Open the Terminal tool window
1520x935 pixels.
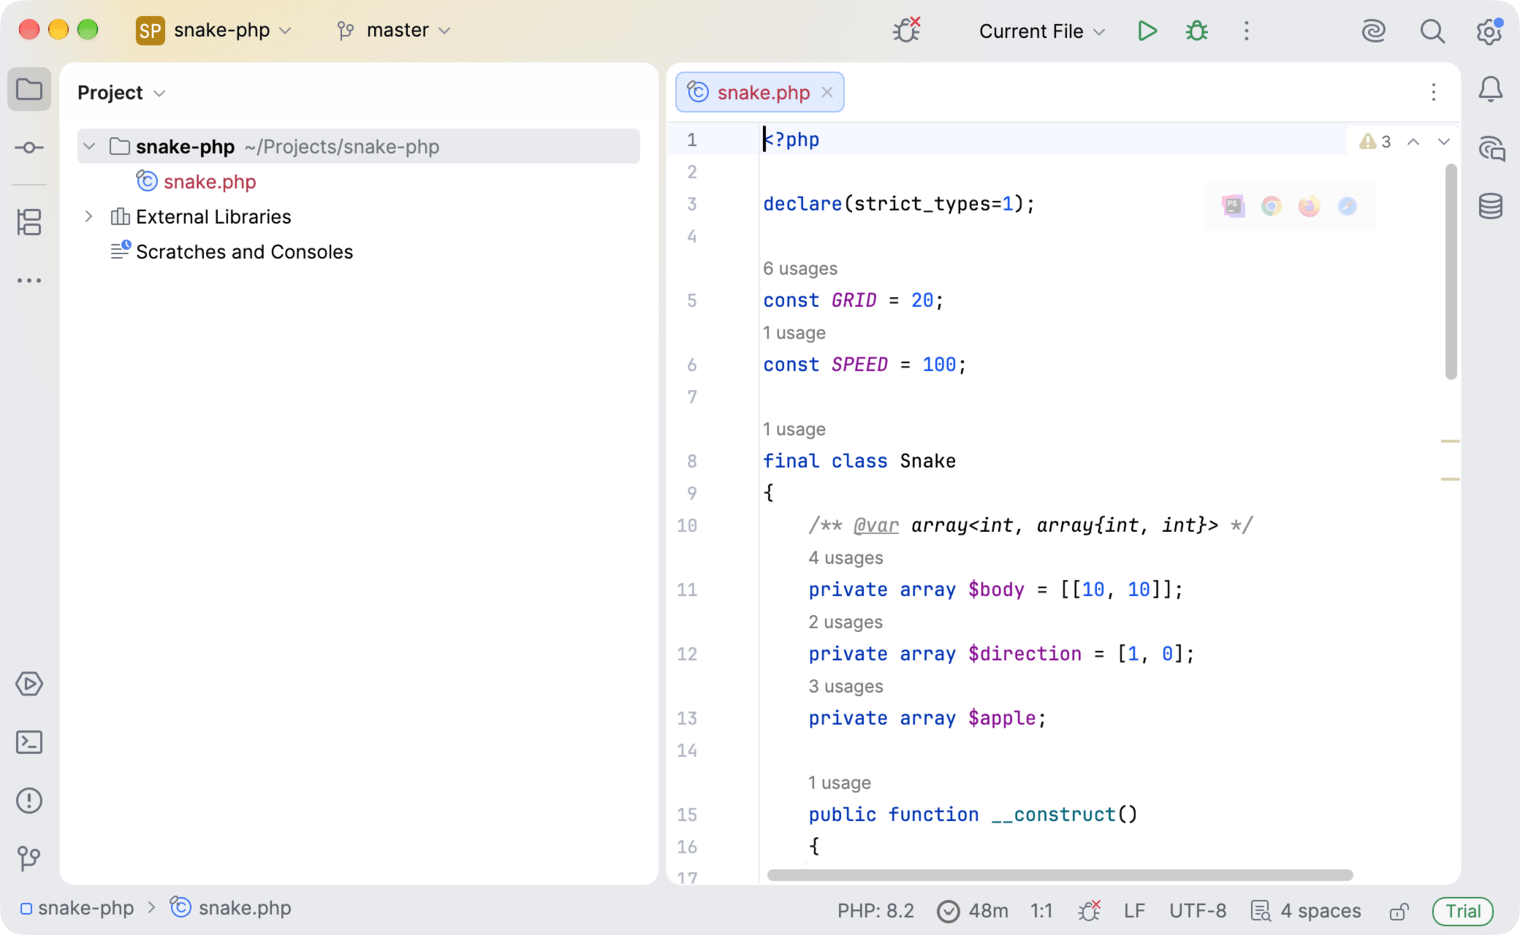point(29,742)
